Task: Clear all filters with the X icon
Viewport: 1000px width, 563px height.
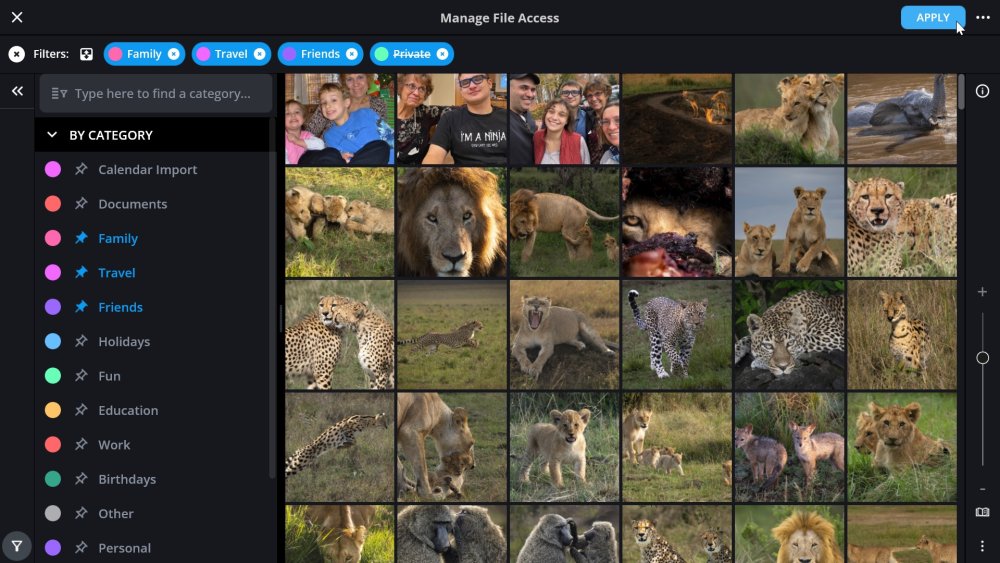Action: (x=17, y=54)
